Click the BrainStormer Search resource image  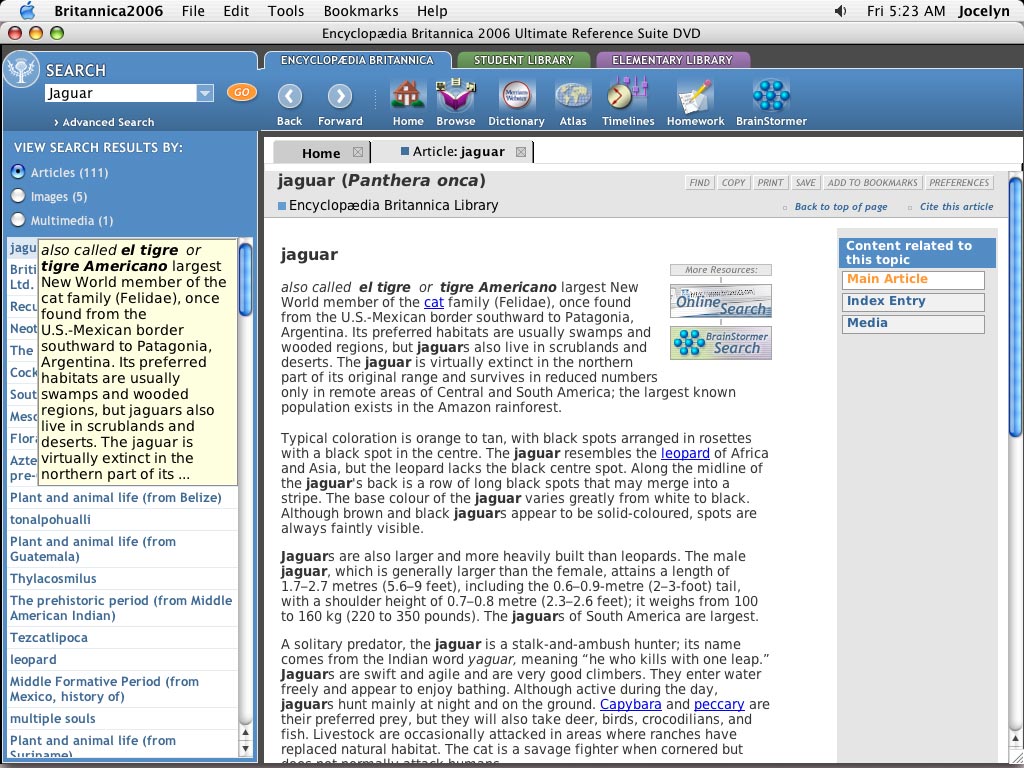pos(721,343)
